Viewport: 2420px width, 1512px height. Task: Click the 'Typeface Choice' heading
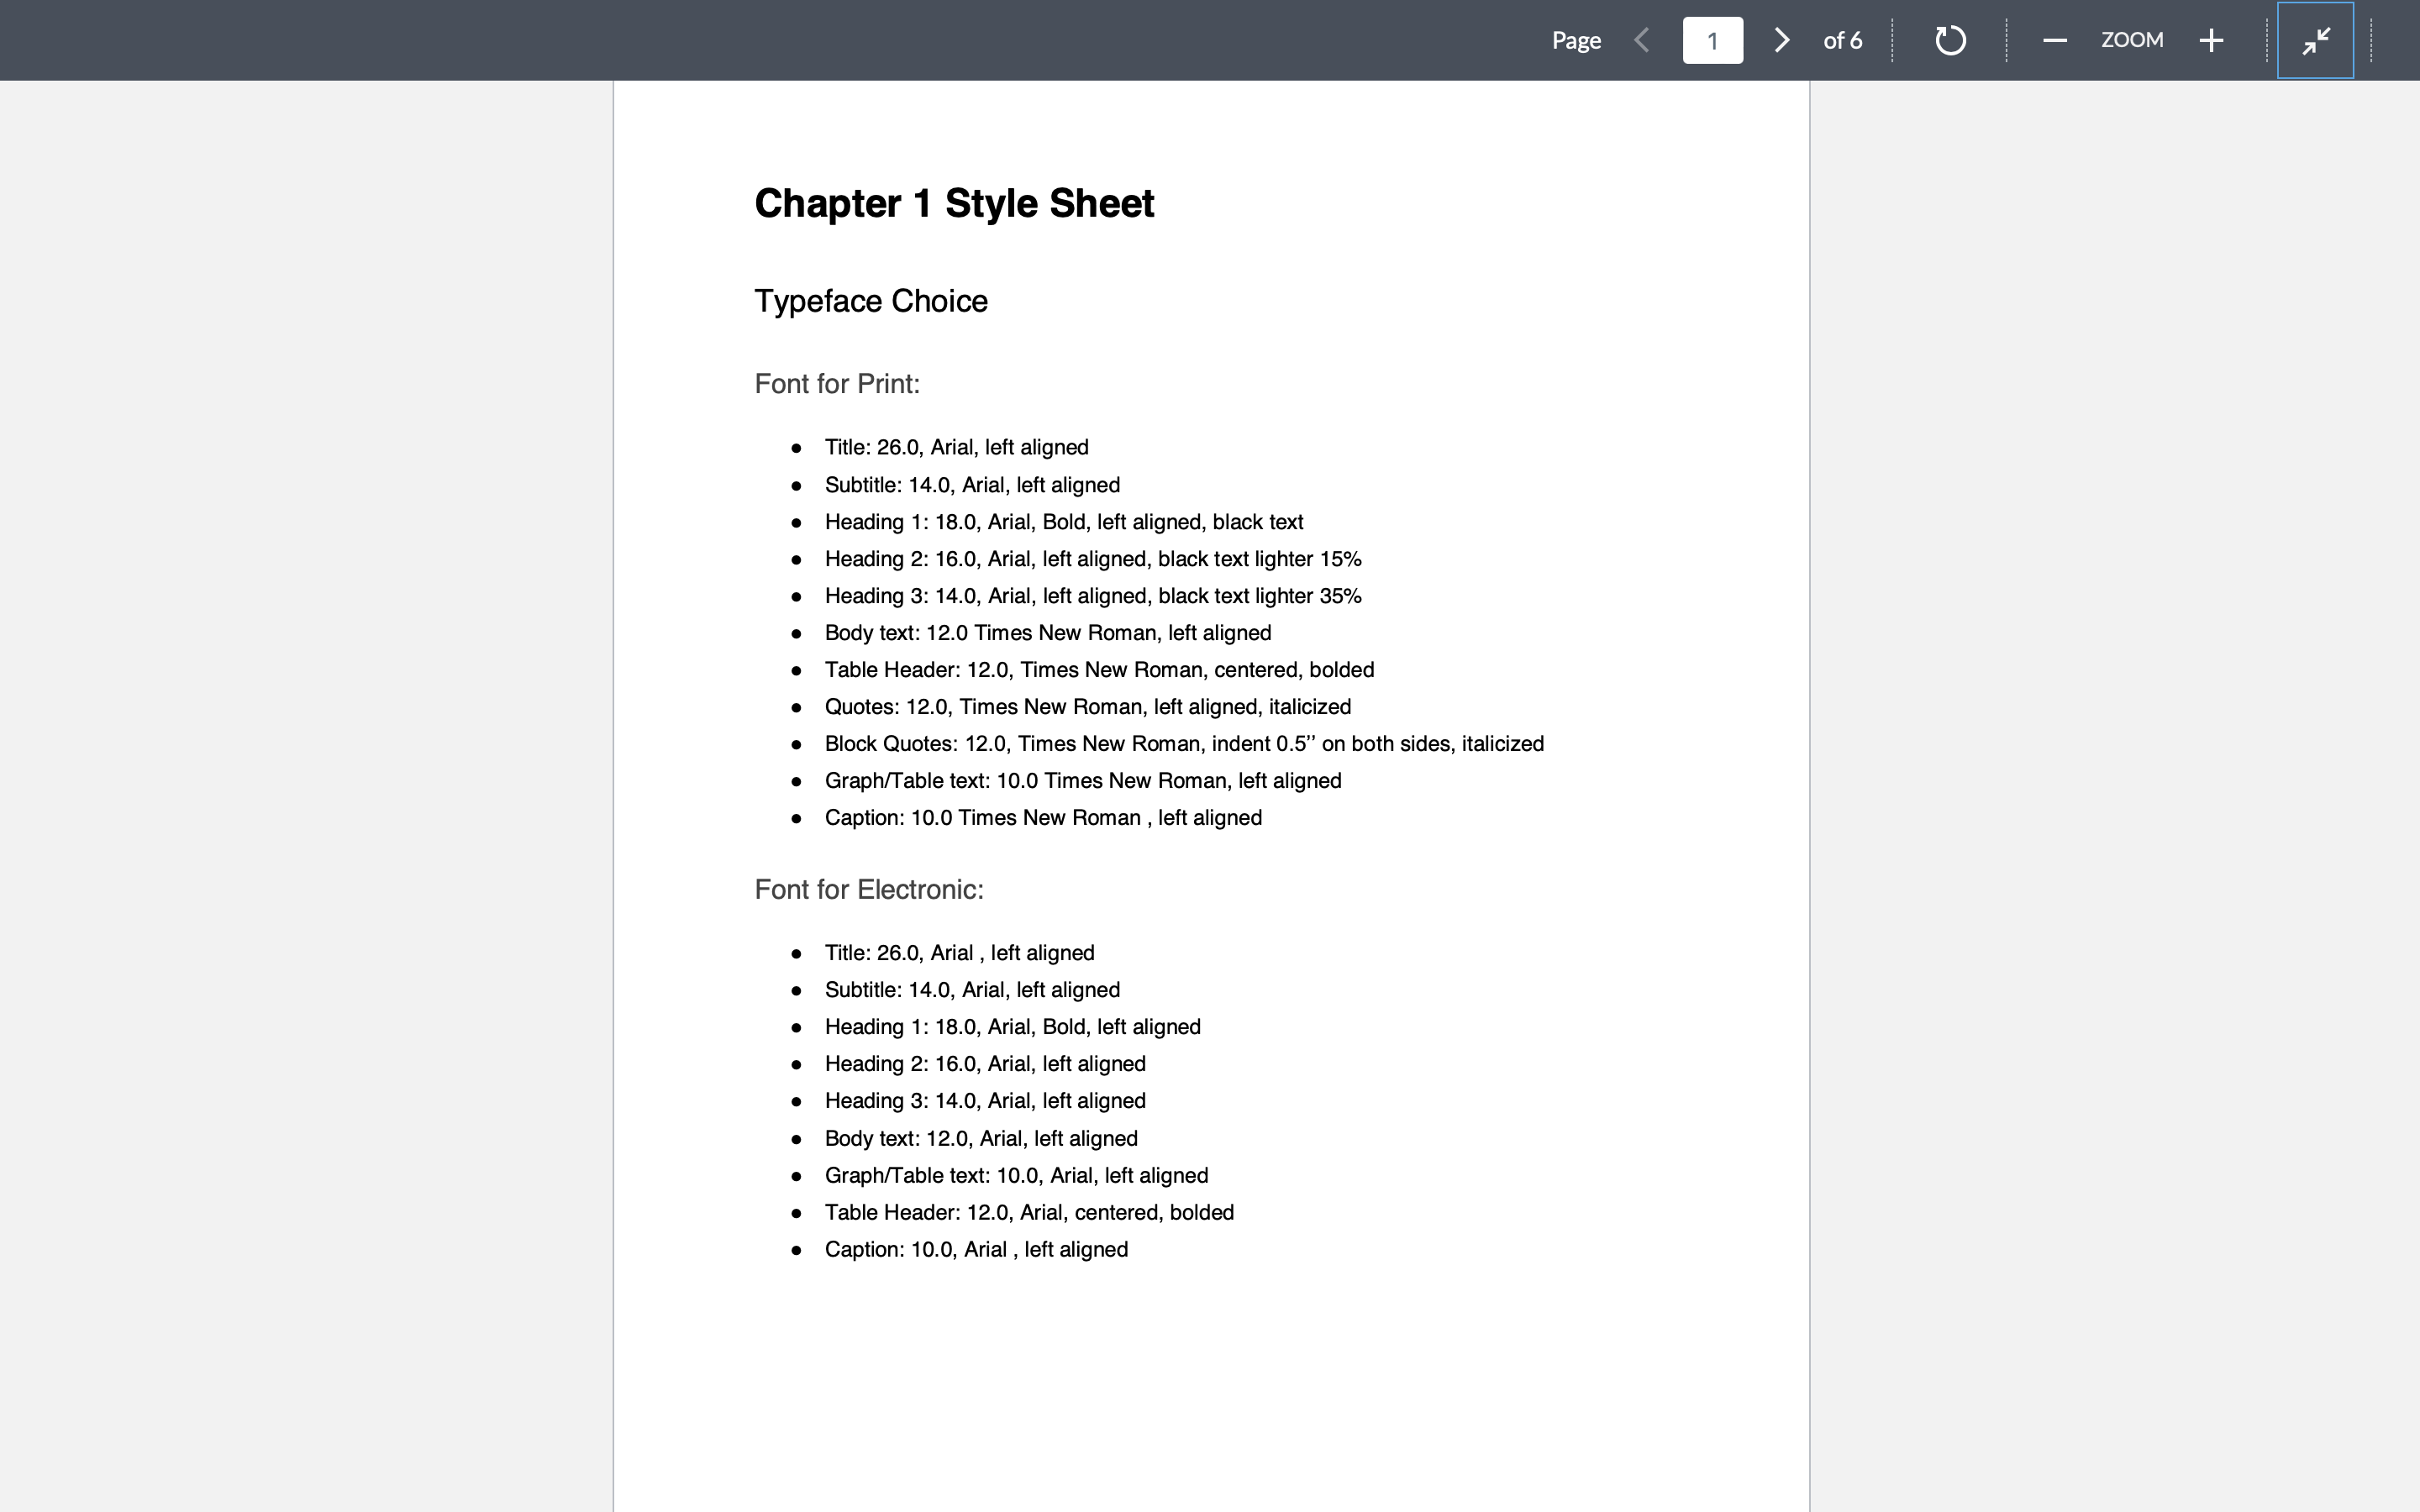(870, 300)
